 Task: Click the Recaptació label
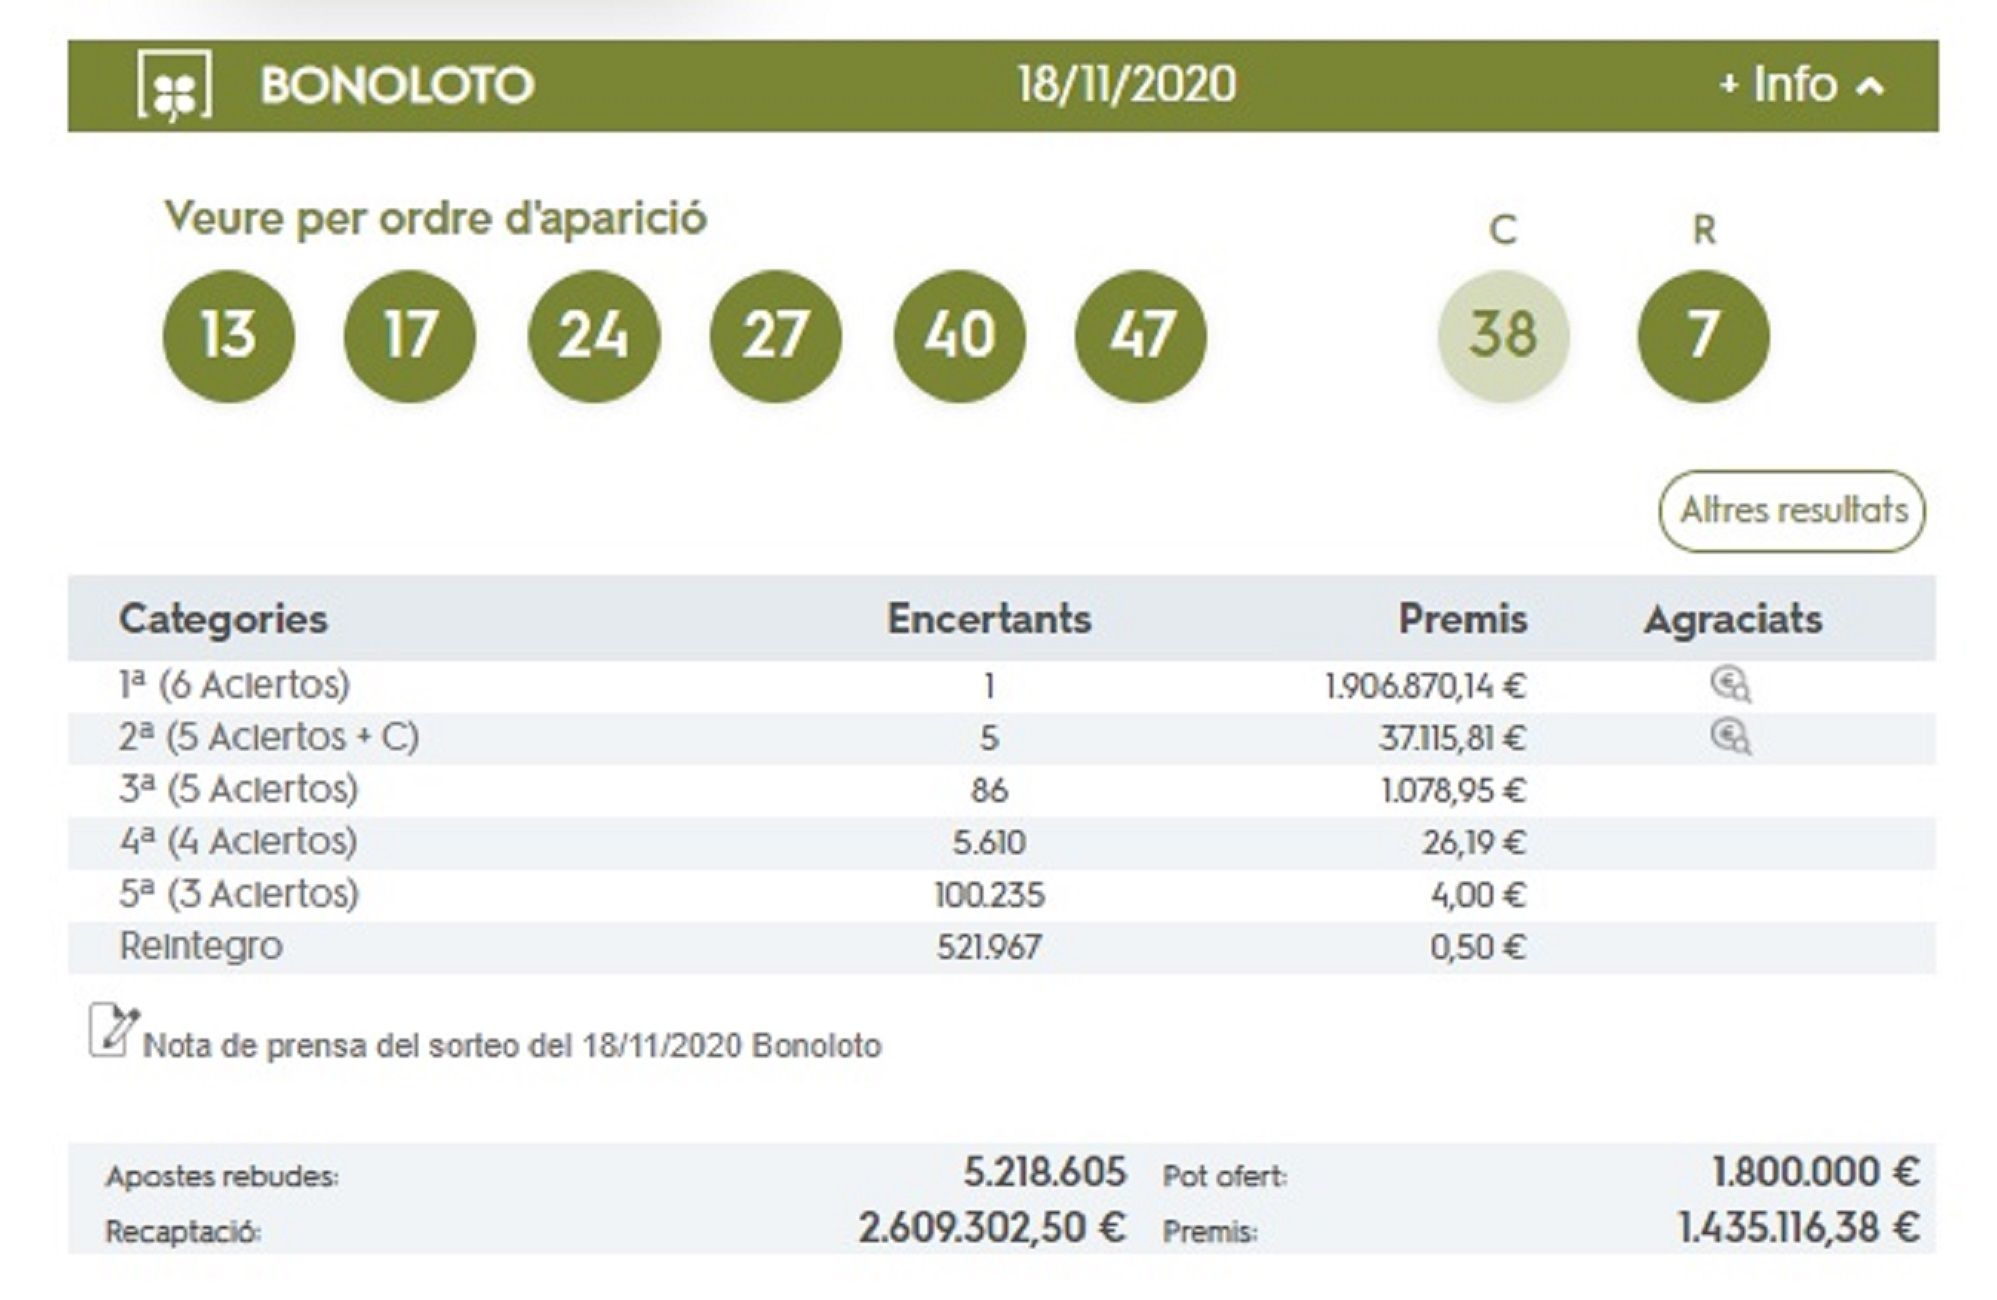pos(183,1232)
